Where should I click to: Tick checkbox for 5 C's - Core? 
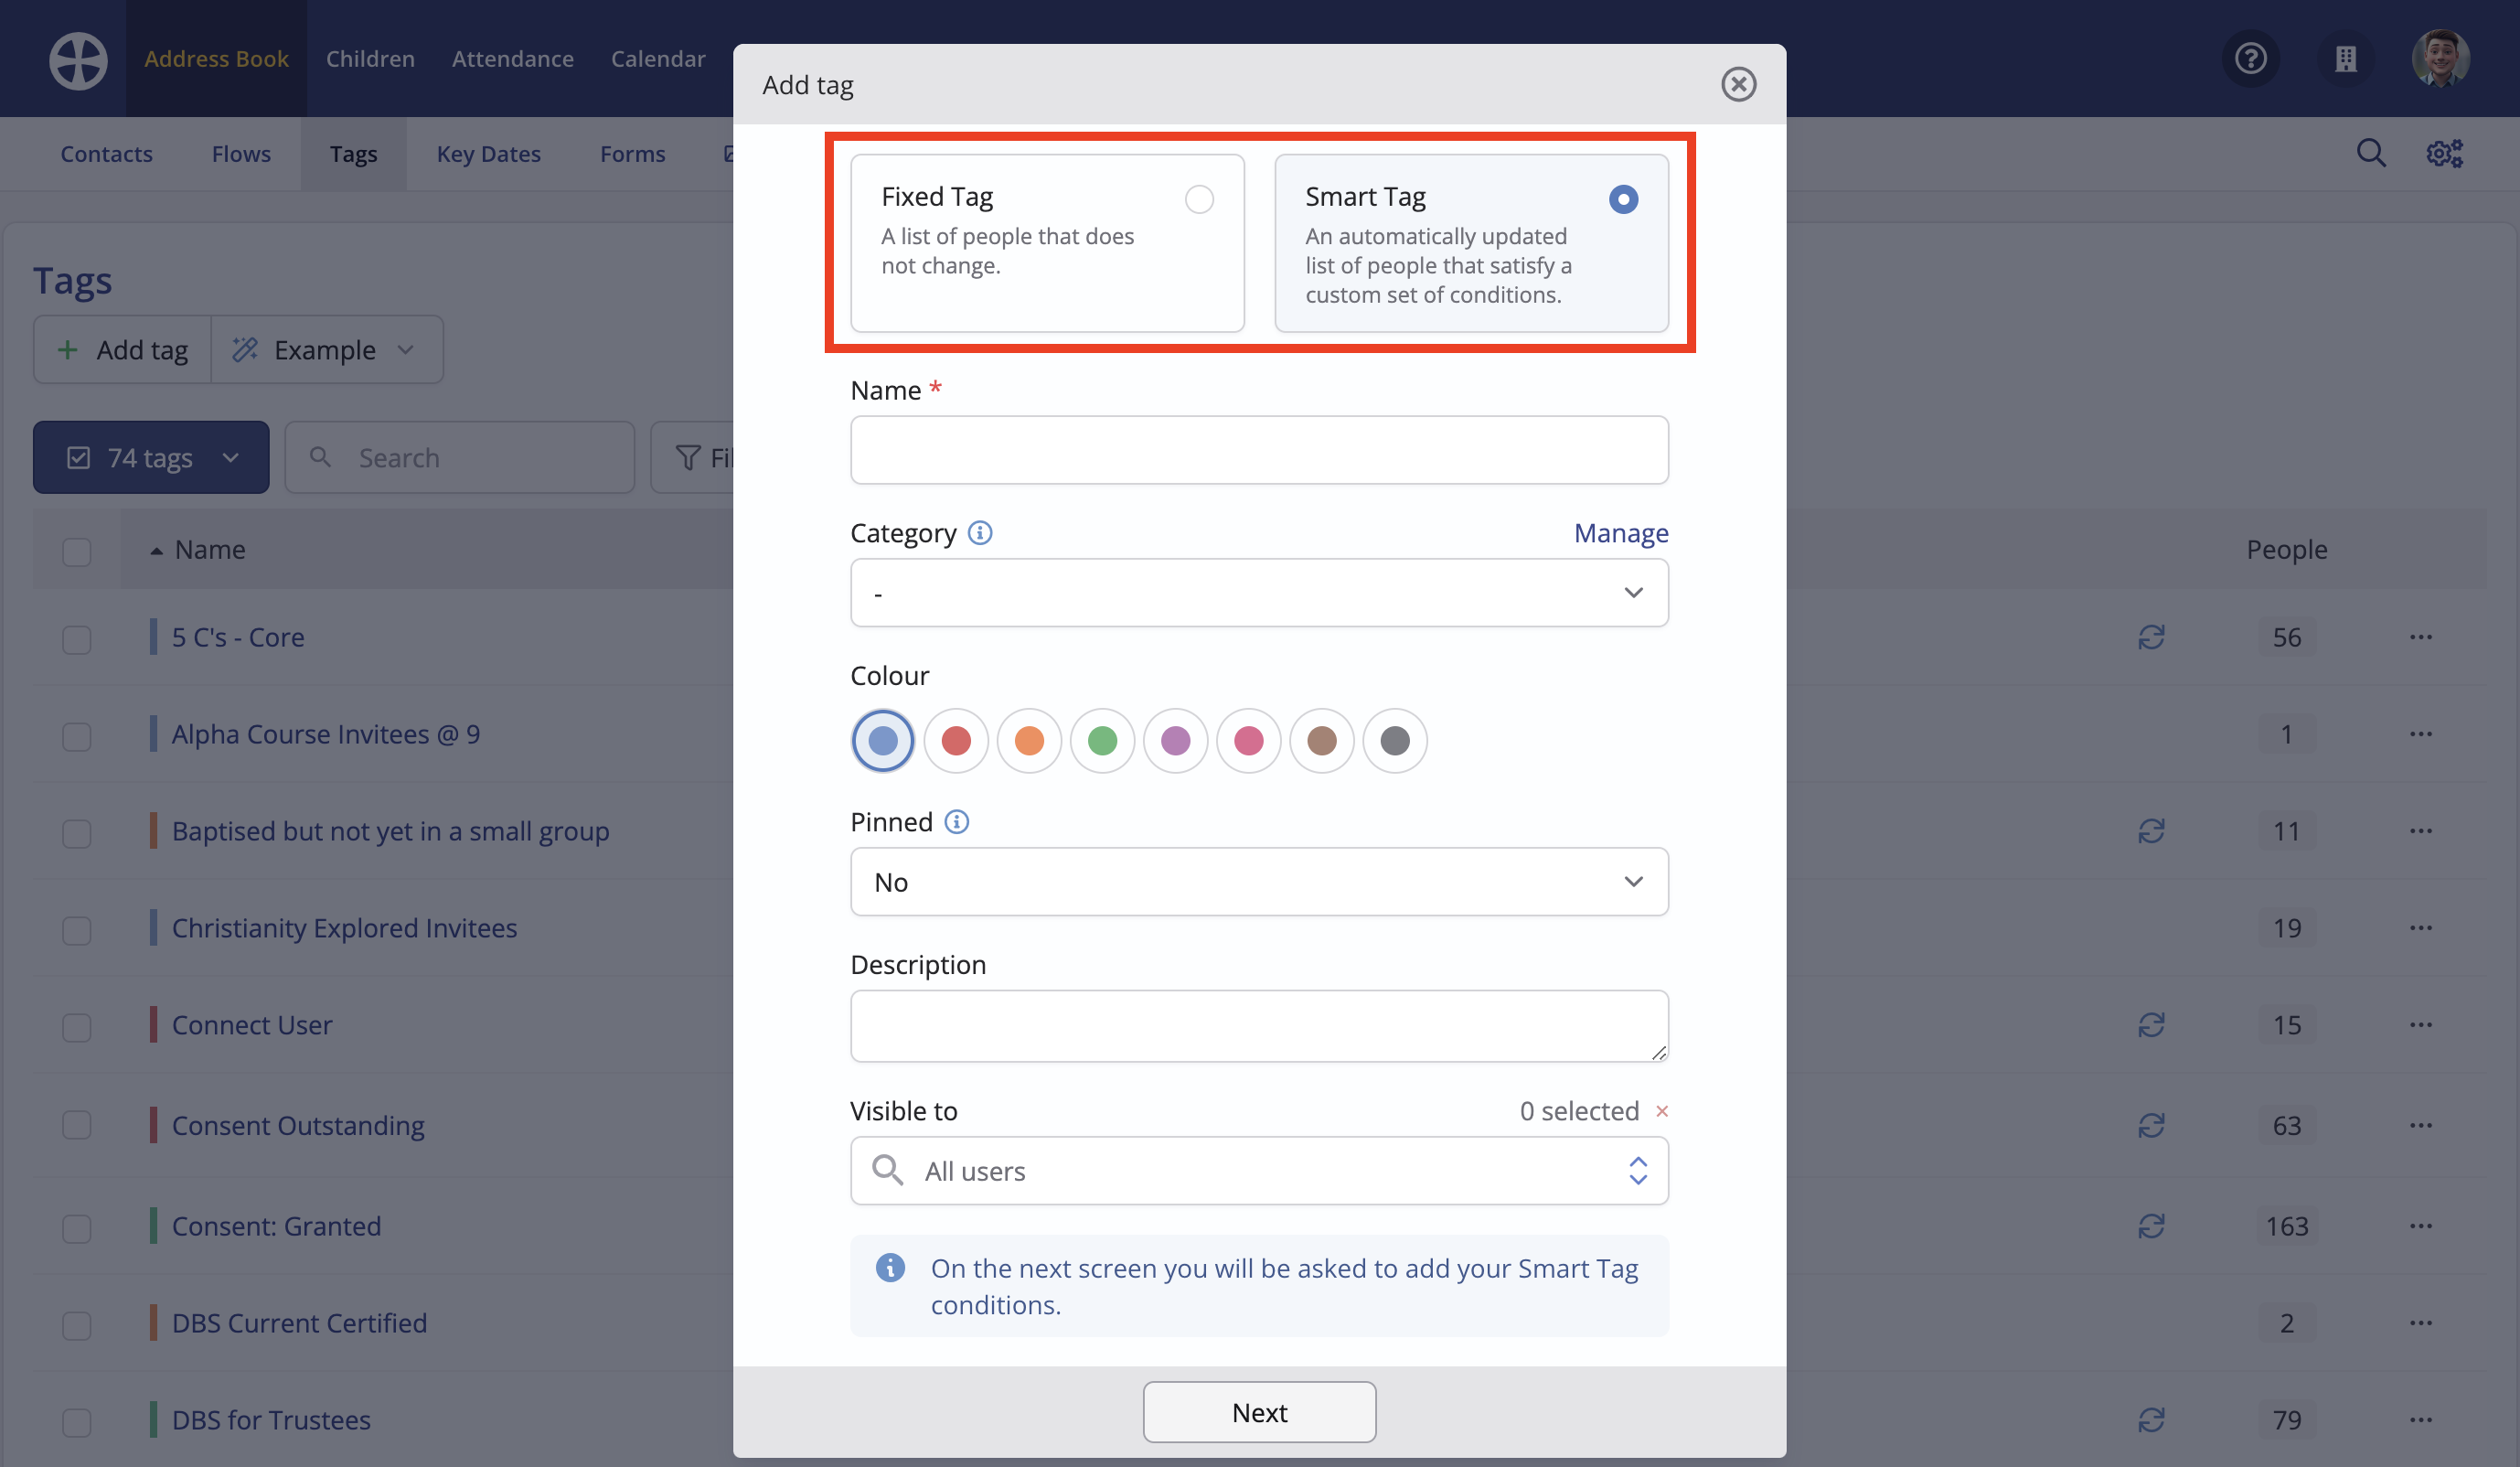77,639
